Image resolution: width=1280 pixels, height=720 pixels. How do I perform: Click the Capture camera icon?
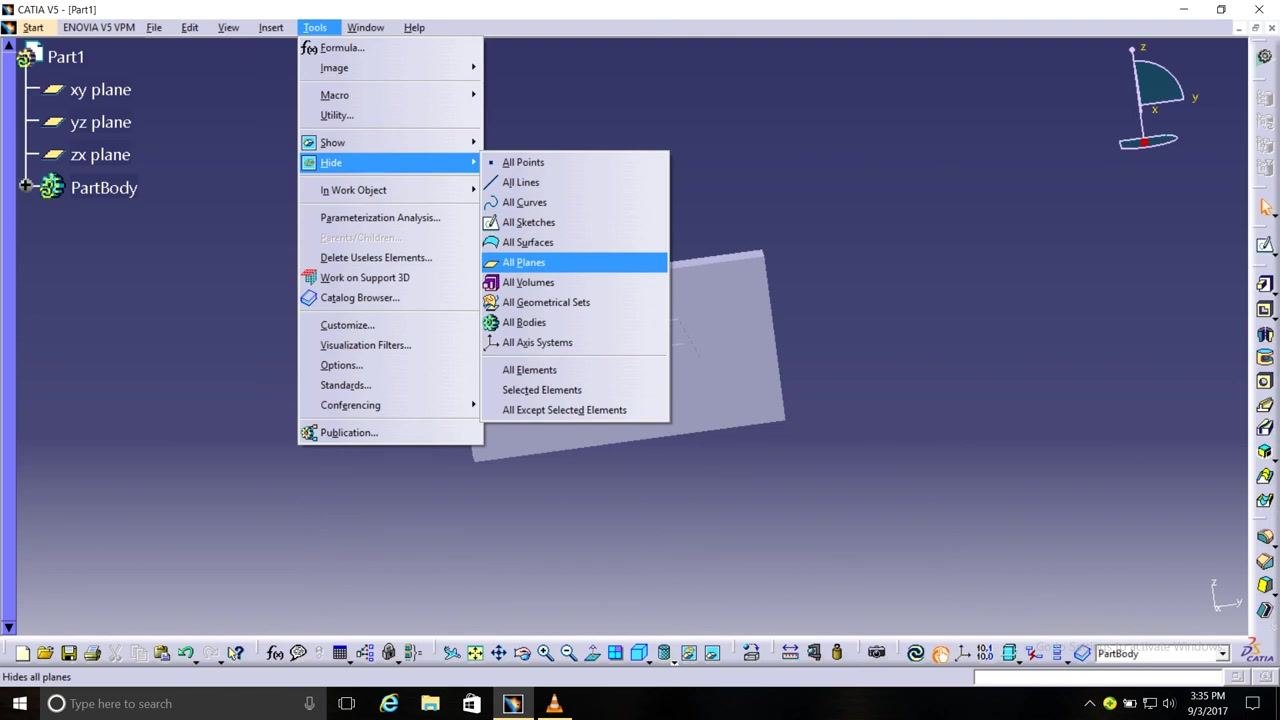tap(877, 653)
